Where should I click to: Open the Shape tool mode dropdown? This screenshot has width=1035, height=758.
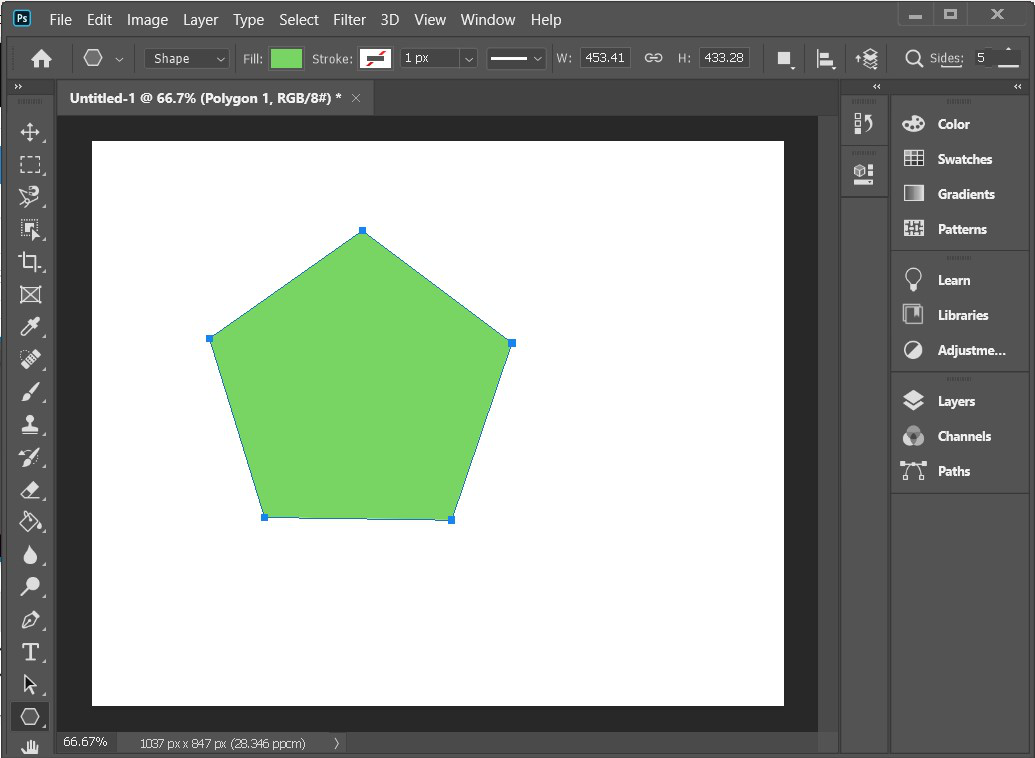pyautogui.click(x=187, y=59)
